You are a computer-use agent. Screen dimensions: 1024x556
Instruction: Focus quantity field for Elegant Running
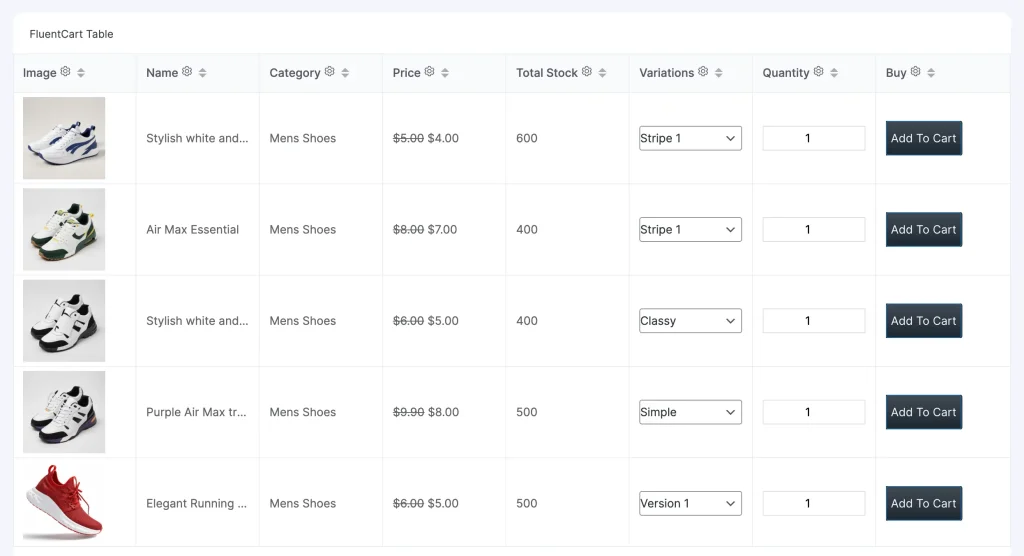click(814, 504)
